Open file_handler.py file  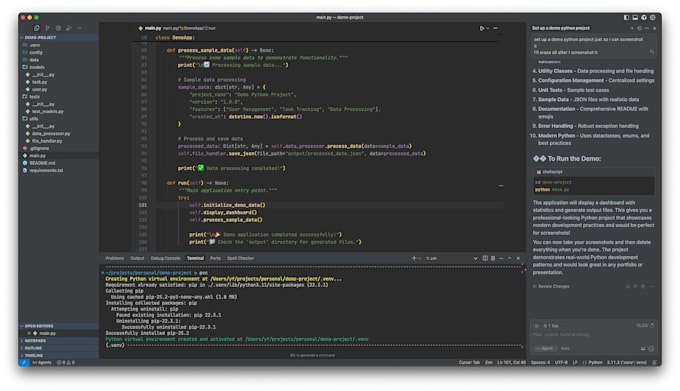click(59, 141)
